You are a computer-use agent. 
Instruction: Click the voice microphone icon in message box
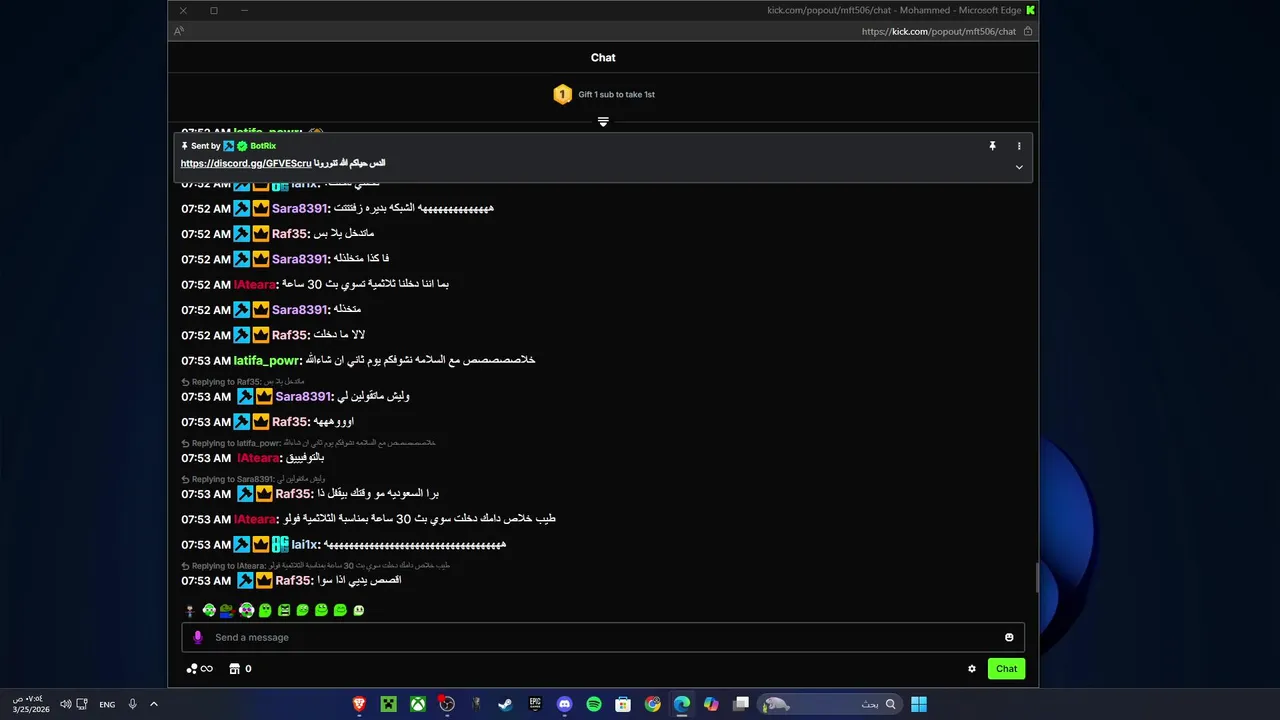(197, 637)
